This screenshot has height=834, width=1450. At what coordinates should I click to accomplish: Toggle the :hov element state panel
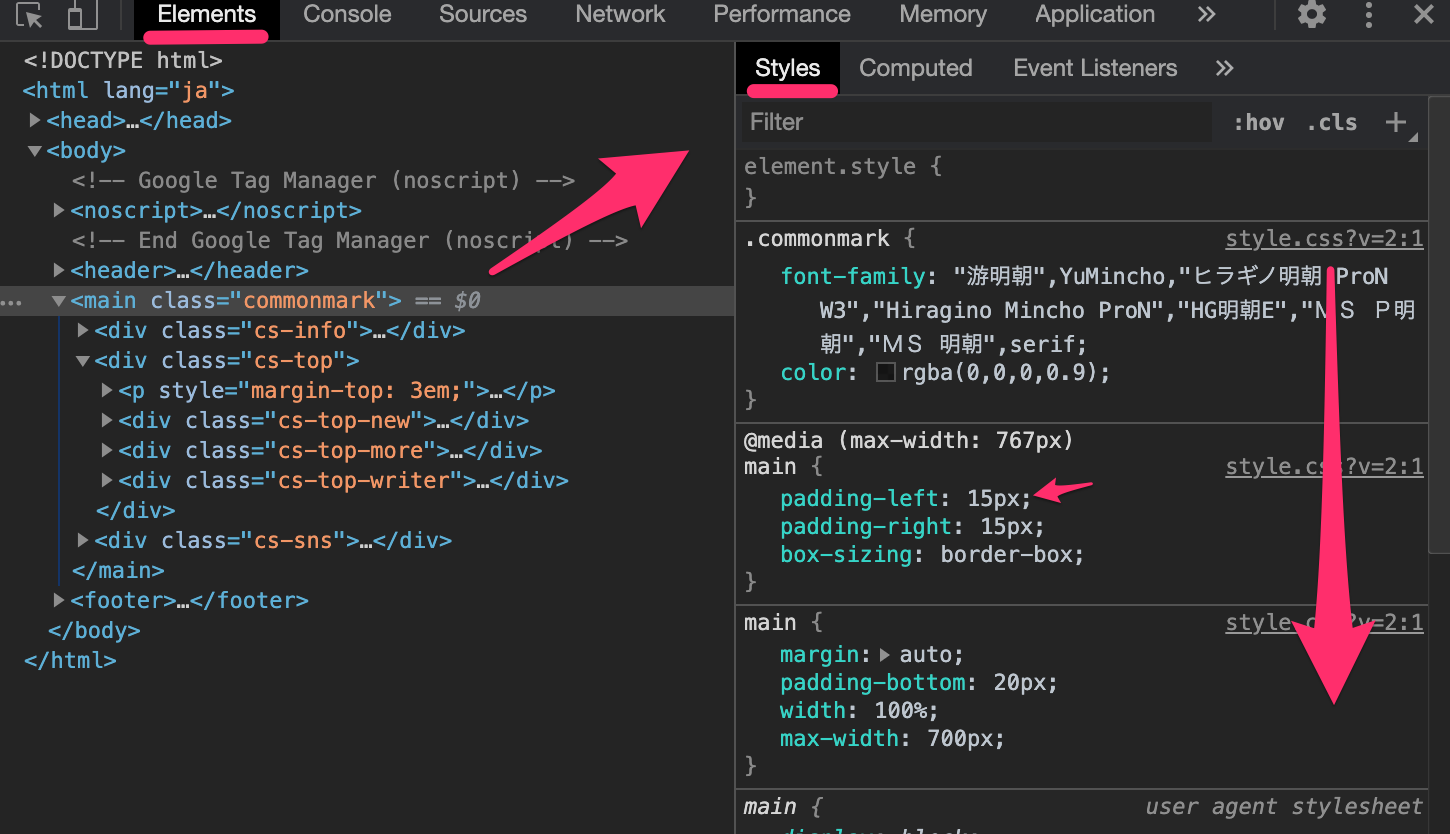pos(1258,123)
